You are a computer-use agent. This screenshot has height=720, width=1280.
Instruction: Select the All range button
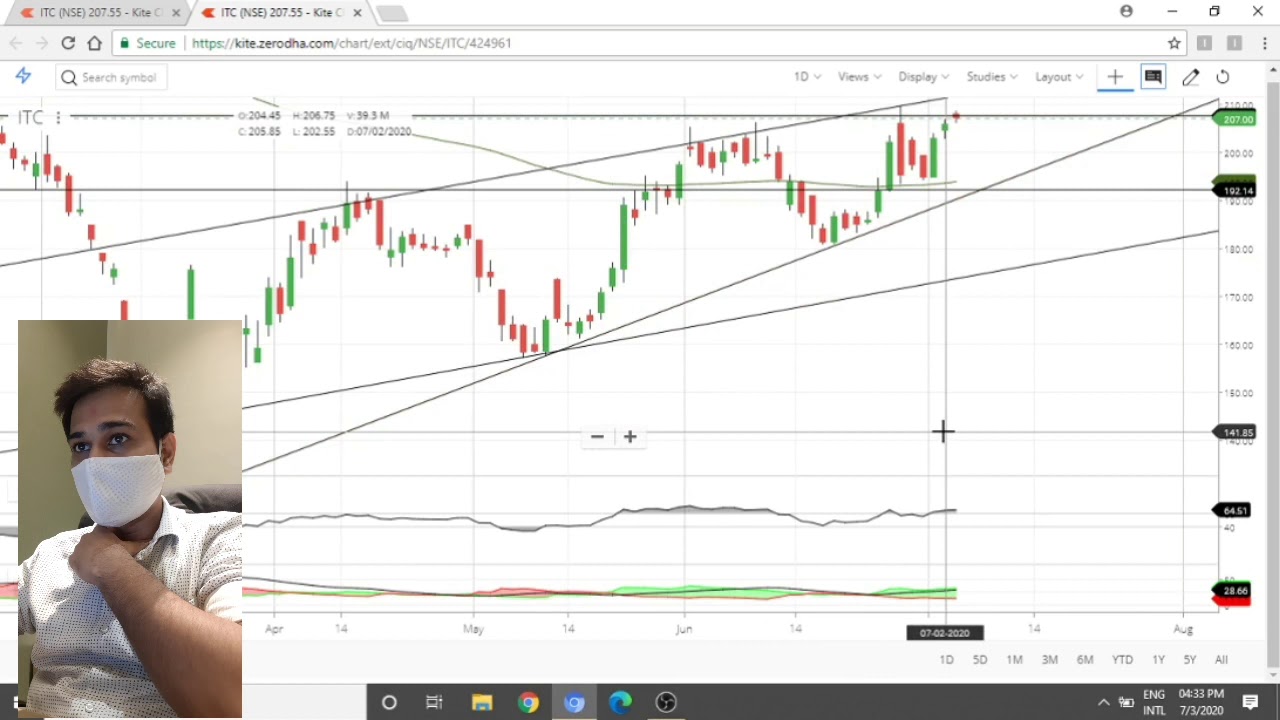[1221, 660]
